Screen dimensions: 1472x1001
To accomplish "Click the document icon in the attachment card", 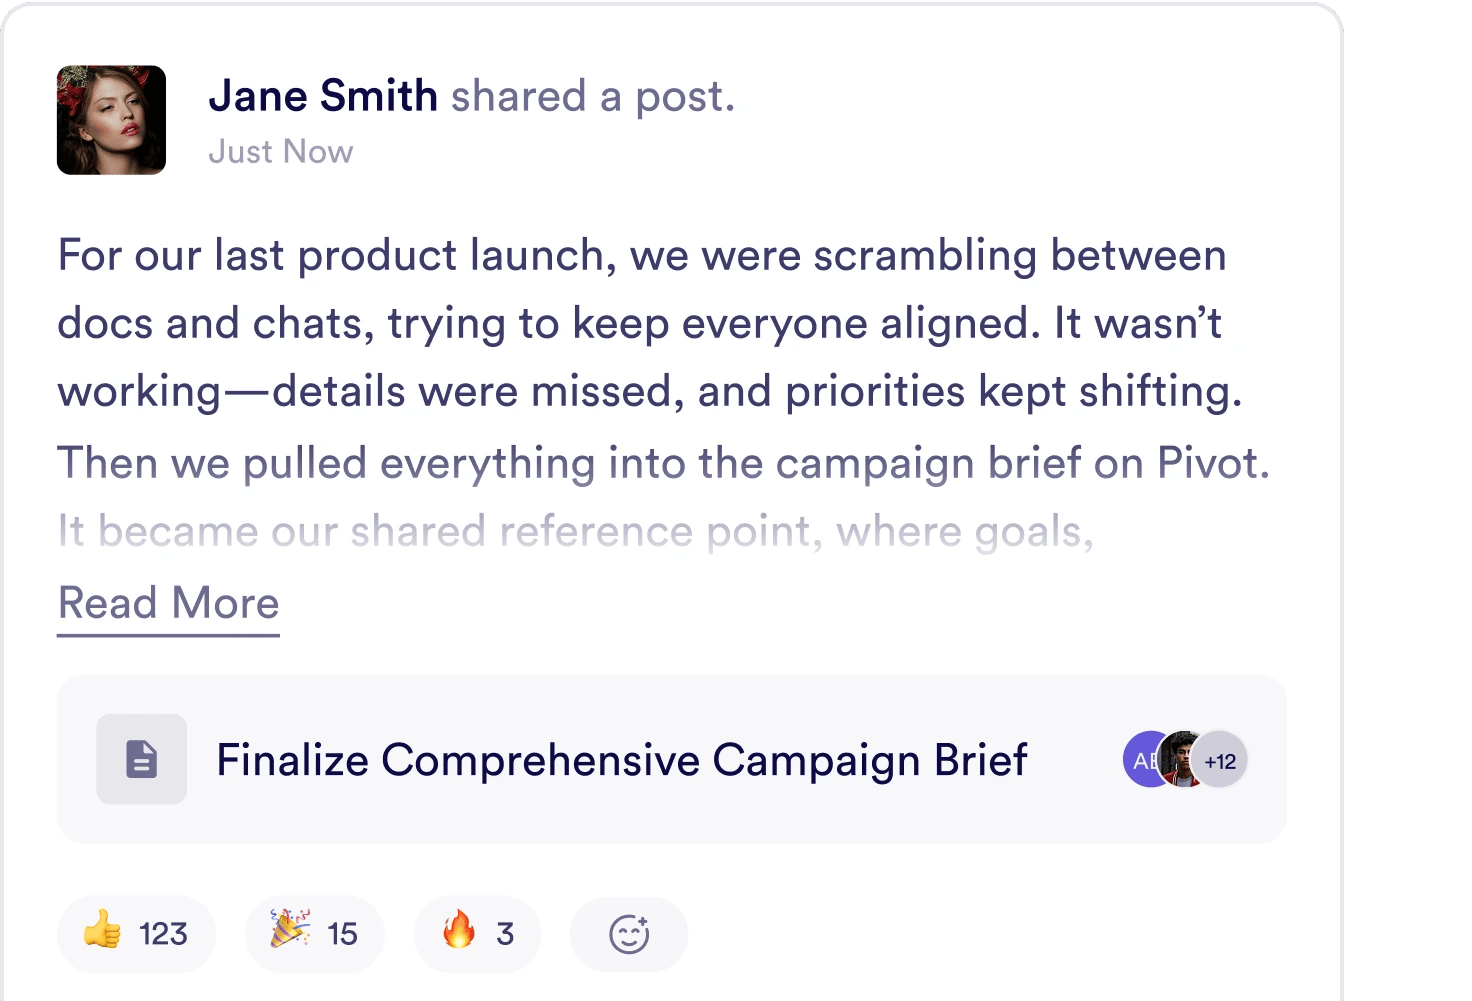I will pos(141,759).
